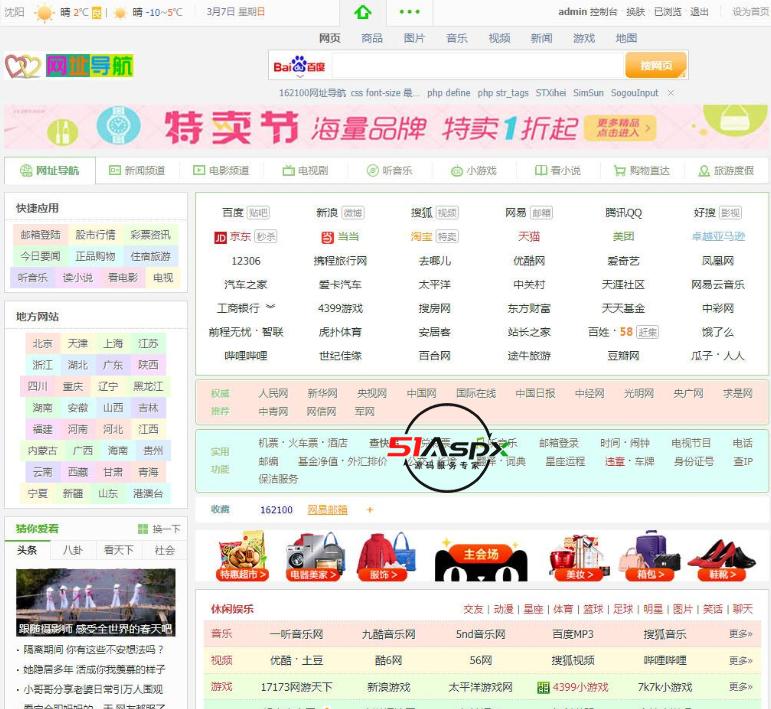Open the 电视剧 tab

click(x=305, y=171)
